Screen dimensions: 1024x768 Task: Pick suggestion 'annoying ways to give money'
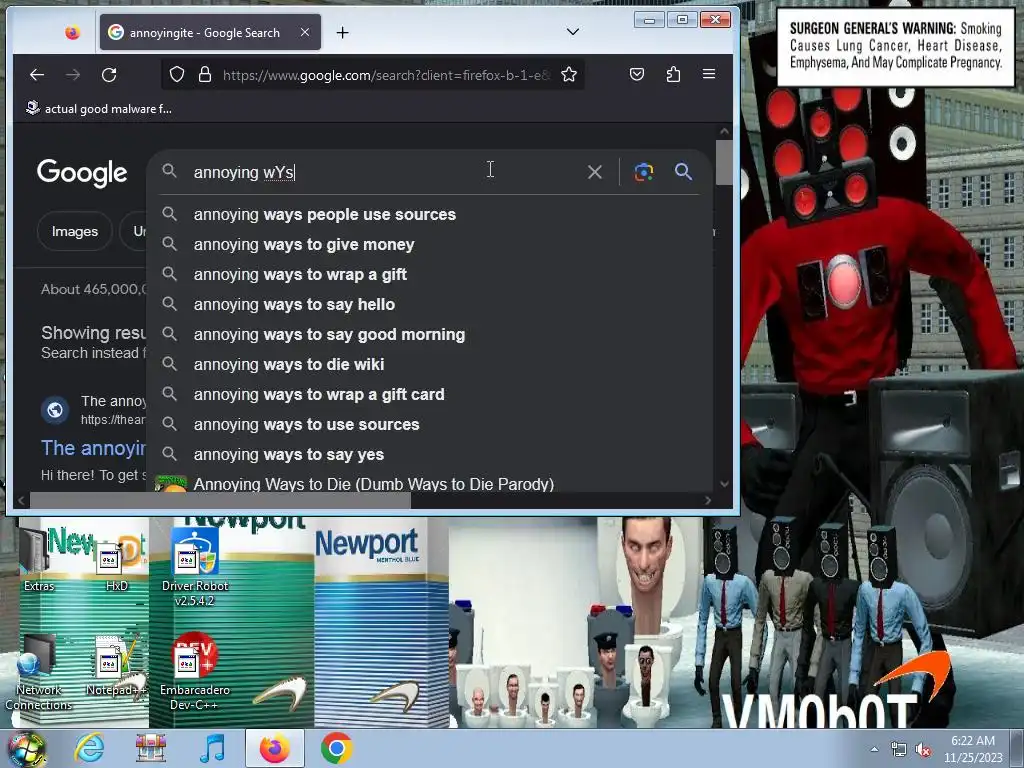(x=429, y=244)
